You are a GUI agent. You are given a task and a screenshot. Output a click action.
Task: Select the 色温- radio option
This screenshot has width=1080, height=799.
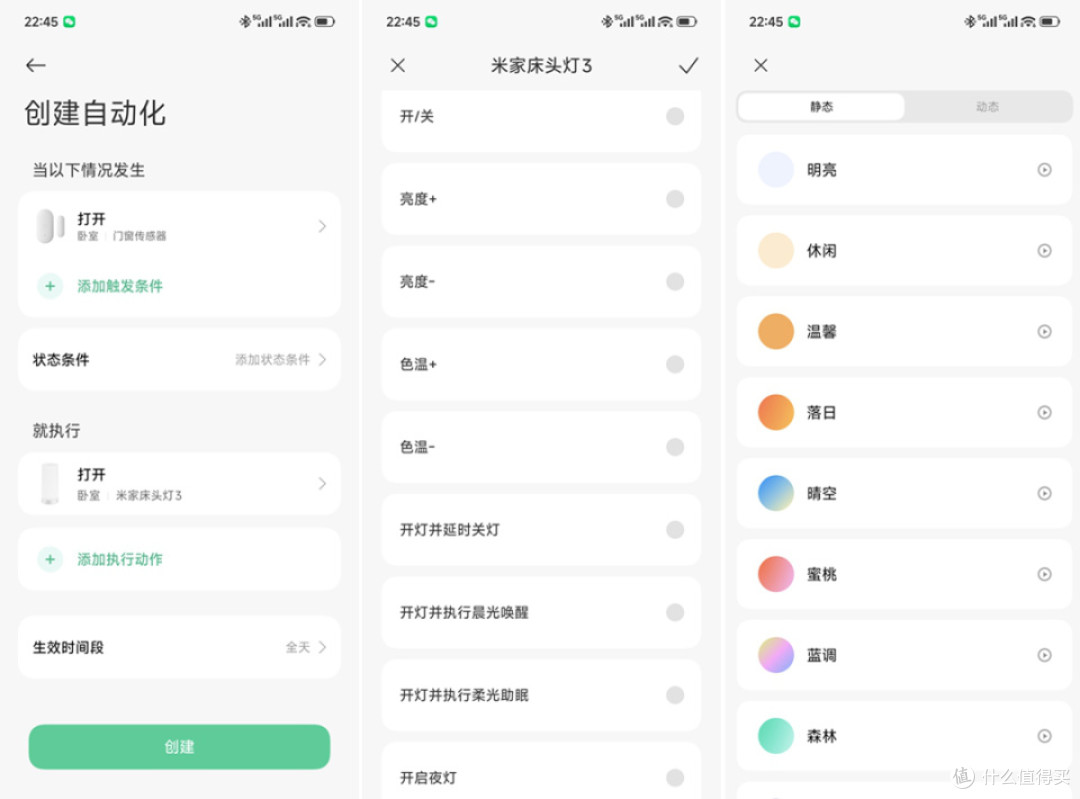pyautogui.click(x=675, y=447)
